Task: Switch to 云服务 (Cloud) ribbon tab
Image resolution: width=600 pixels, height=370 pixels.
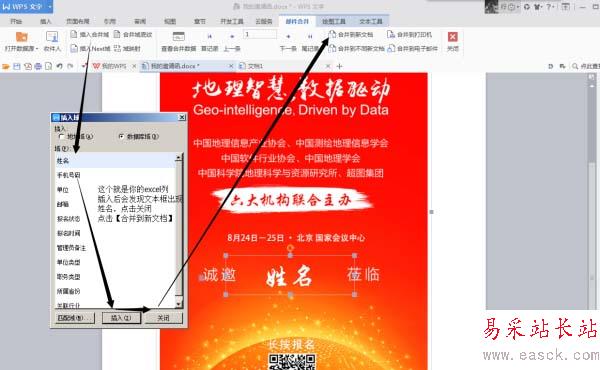Action: [264, 21]
